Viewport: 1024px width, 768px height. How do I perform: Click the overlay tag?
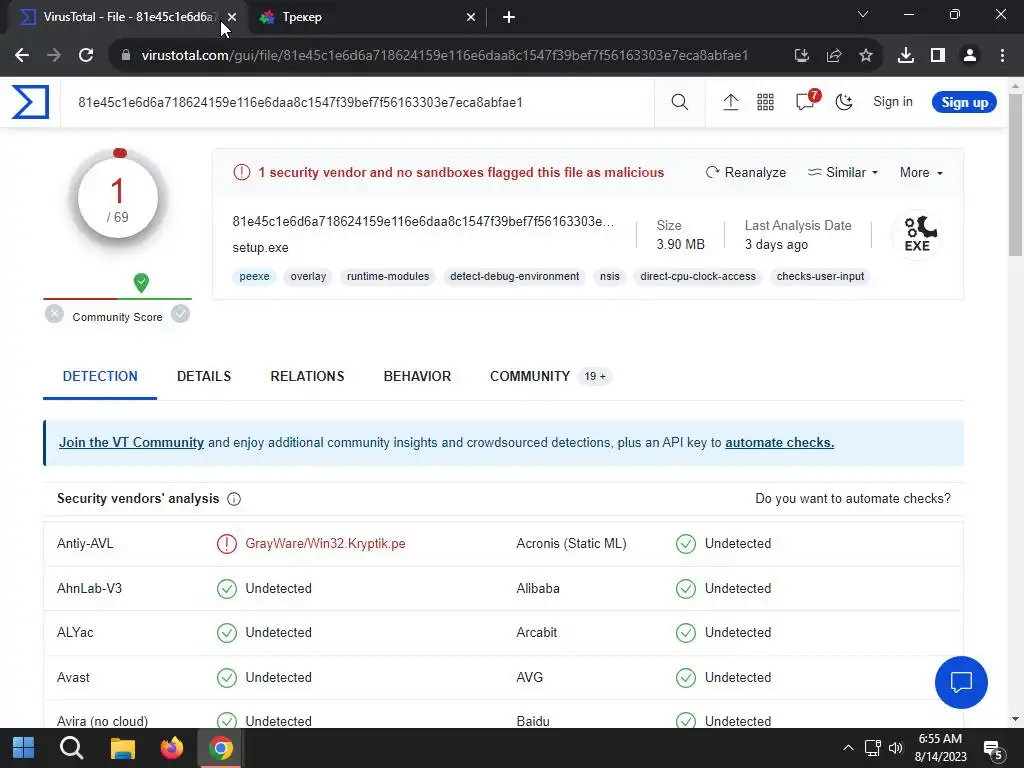coord(308,276)
